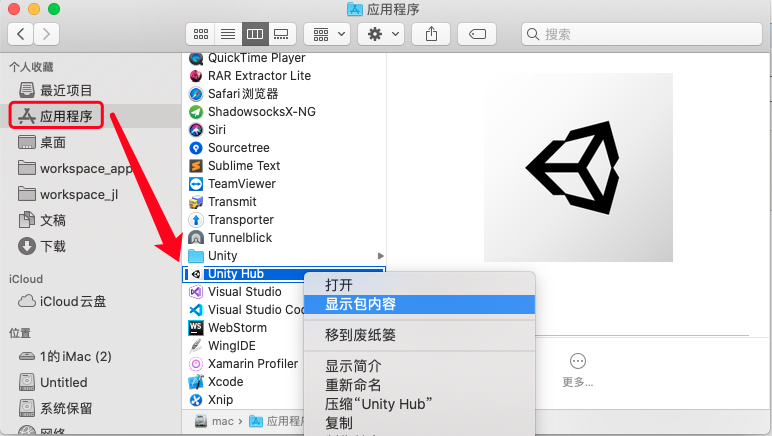
Task: Switch to list view
Action: pos(227,34)
